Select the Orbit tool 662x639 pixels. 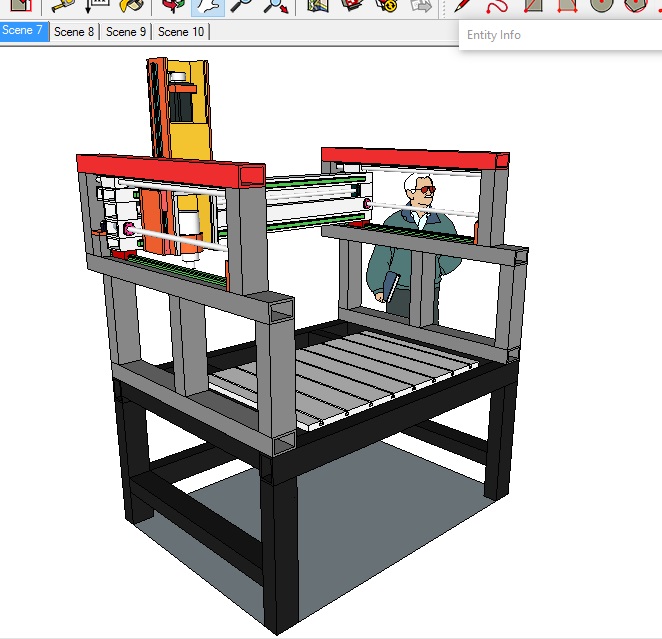[174, 6]
